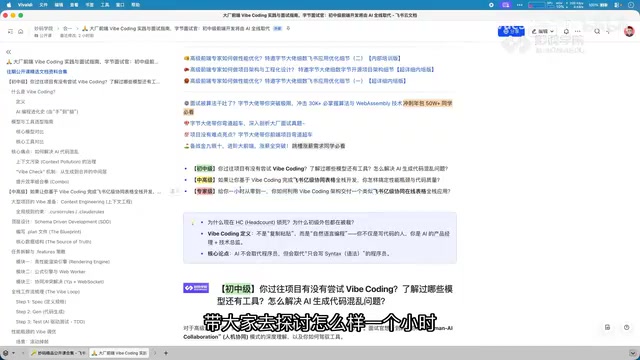Go to Context Engineering outline item
Image resolution: width=640 pixels, height=360 pixels.
point(71,202)
